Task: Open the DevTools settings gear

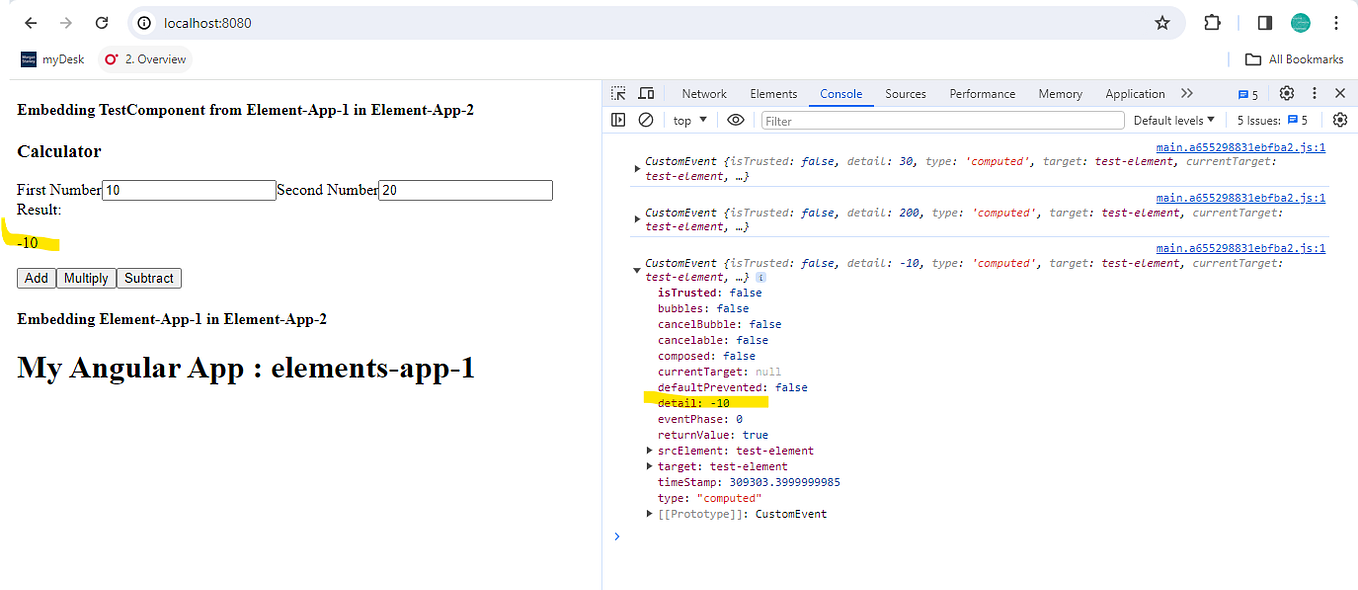Action: pyautogui.click(x=1288, y=93)
